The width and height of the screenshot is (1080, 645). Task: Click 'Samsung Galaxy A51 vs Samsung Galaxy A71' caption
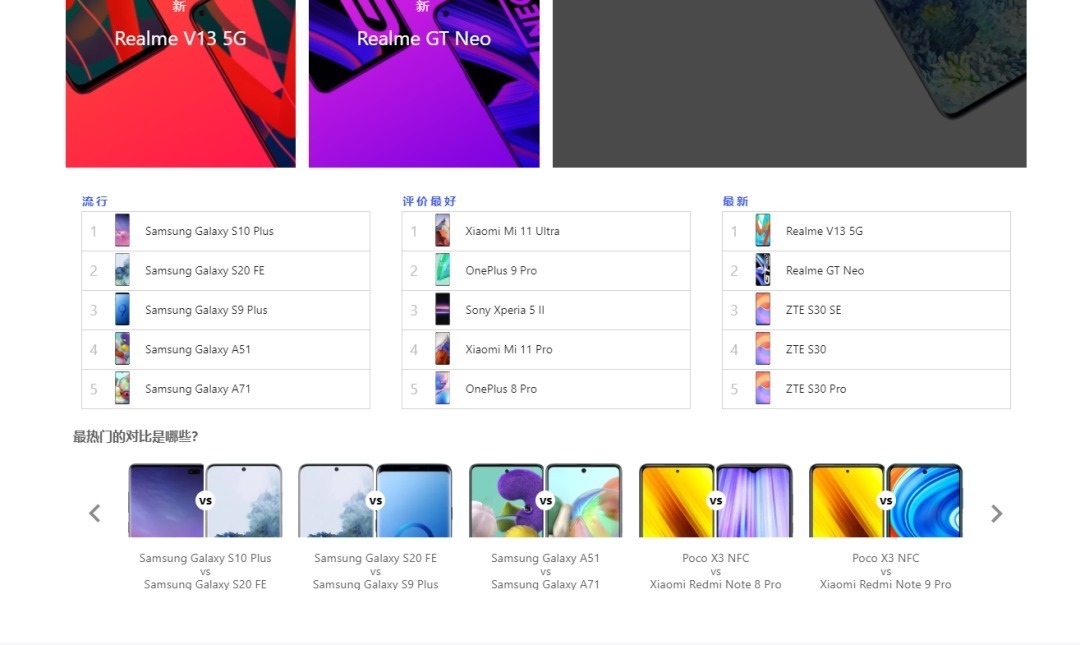(546, 571)
